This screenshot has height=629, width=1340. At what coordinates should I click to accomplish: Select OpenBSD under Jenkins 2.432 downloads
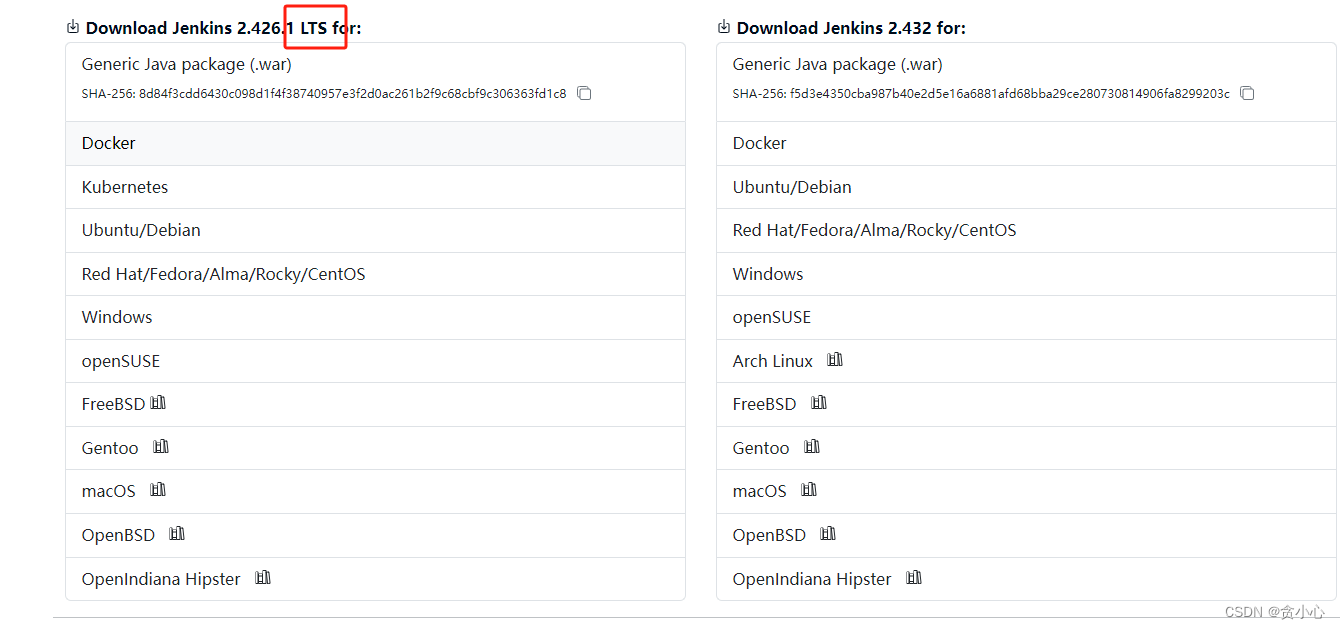click(1026, 535)
